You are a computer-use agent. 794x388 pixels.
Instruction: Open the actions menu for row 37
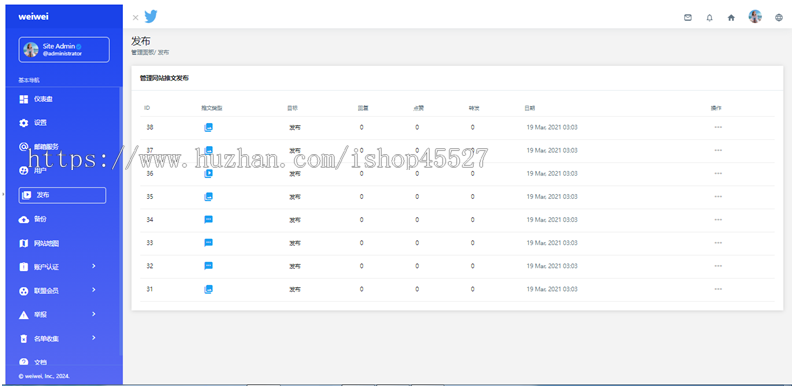pos(718,150)
